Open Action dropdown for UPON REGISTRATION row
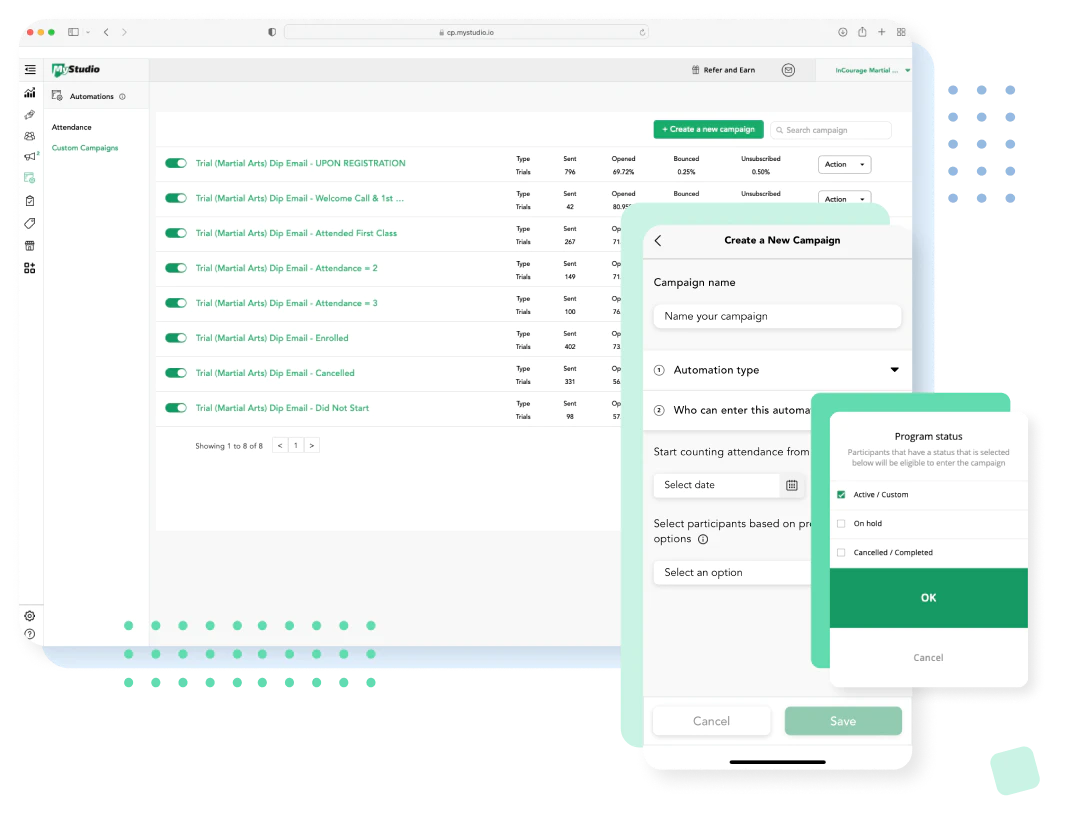 click(844, 165)
